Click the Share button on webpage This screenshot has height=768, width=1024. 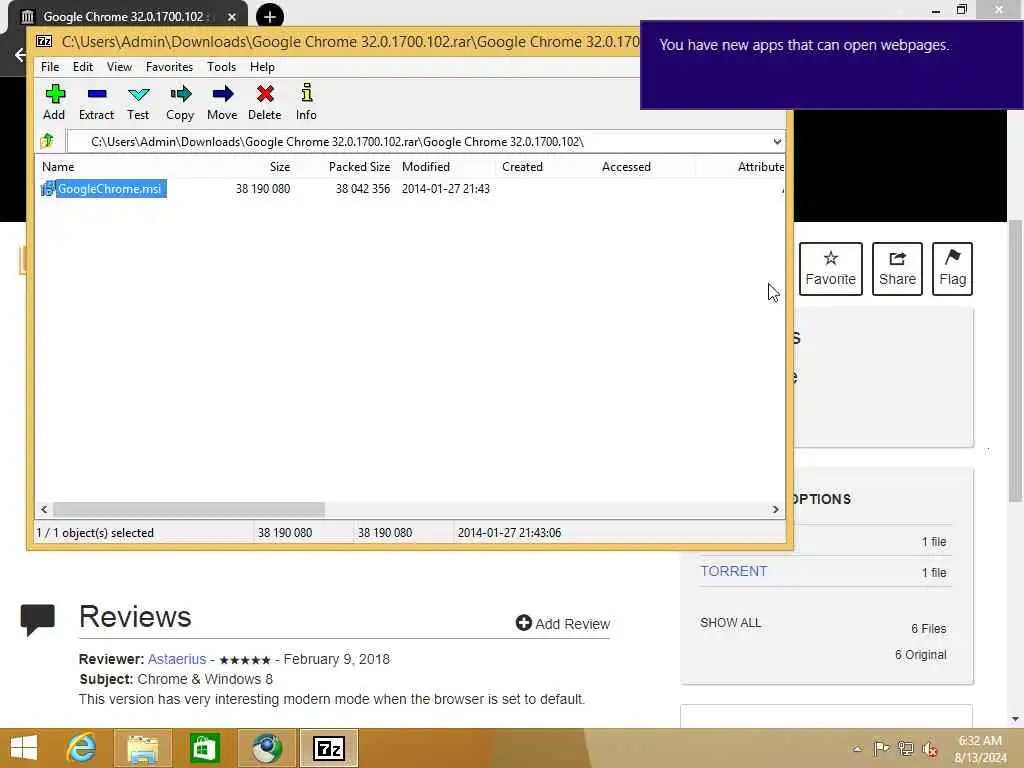[897, 268]
